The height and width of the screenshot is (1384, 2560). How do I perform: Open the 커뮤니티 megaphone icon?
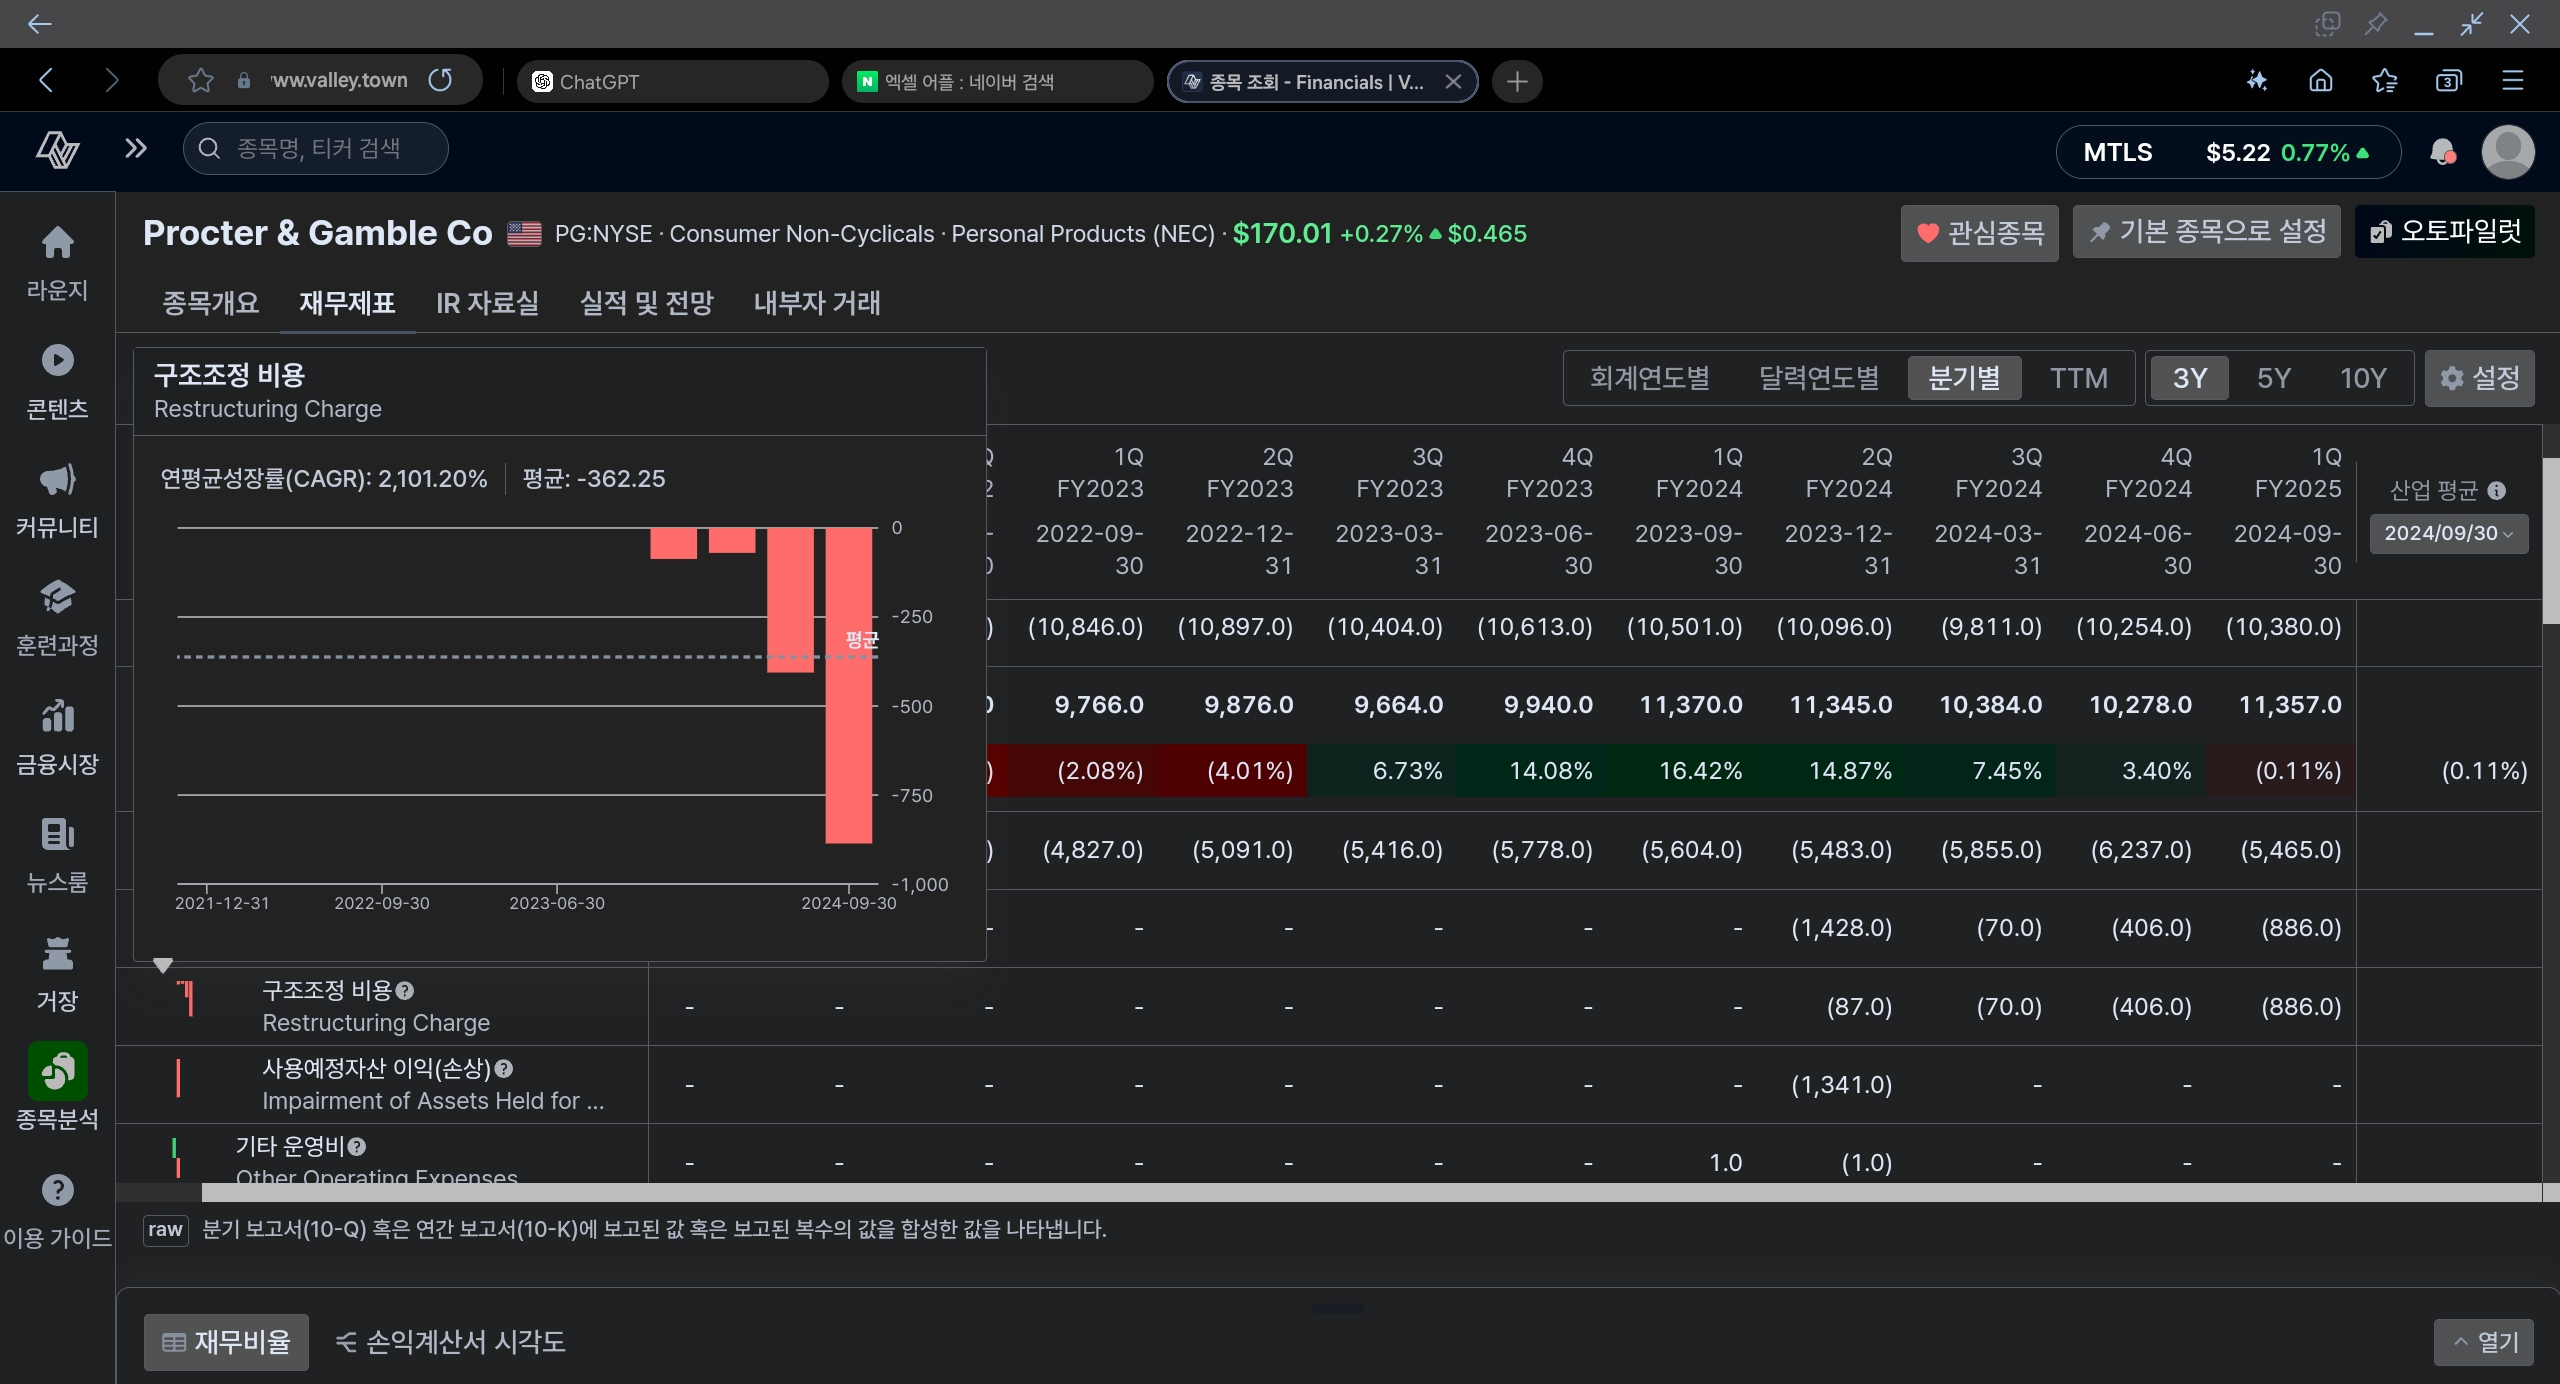pyautogui.click(x=57, y=479)
